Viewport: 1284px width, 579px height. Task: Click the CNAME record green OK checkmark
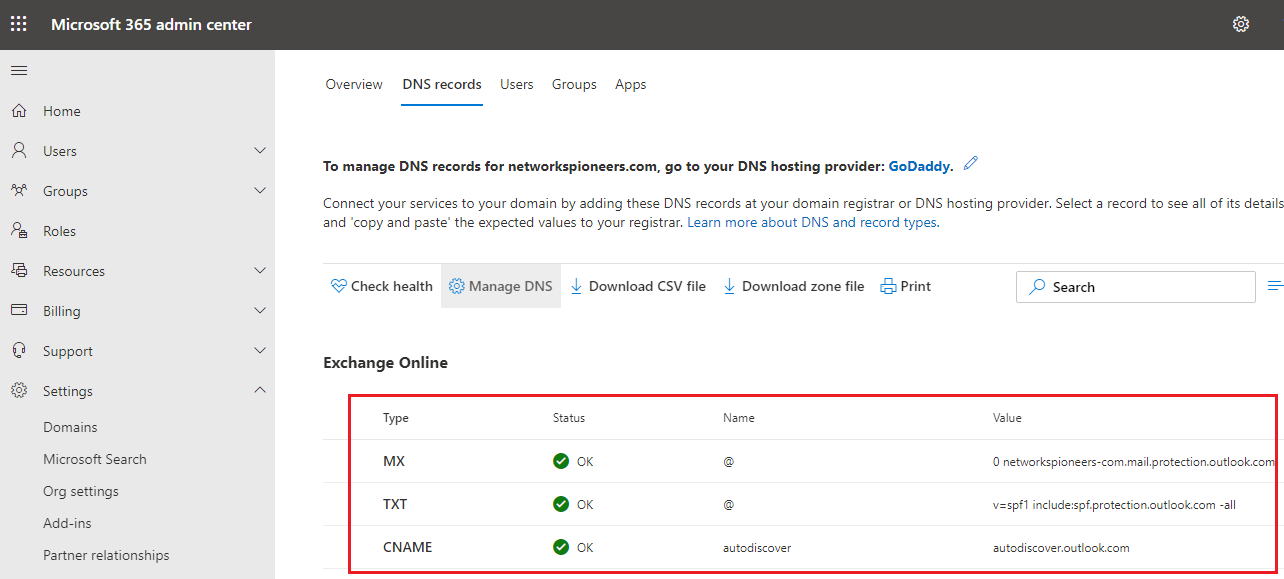pos(561,547)
